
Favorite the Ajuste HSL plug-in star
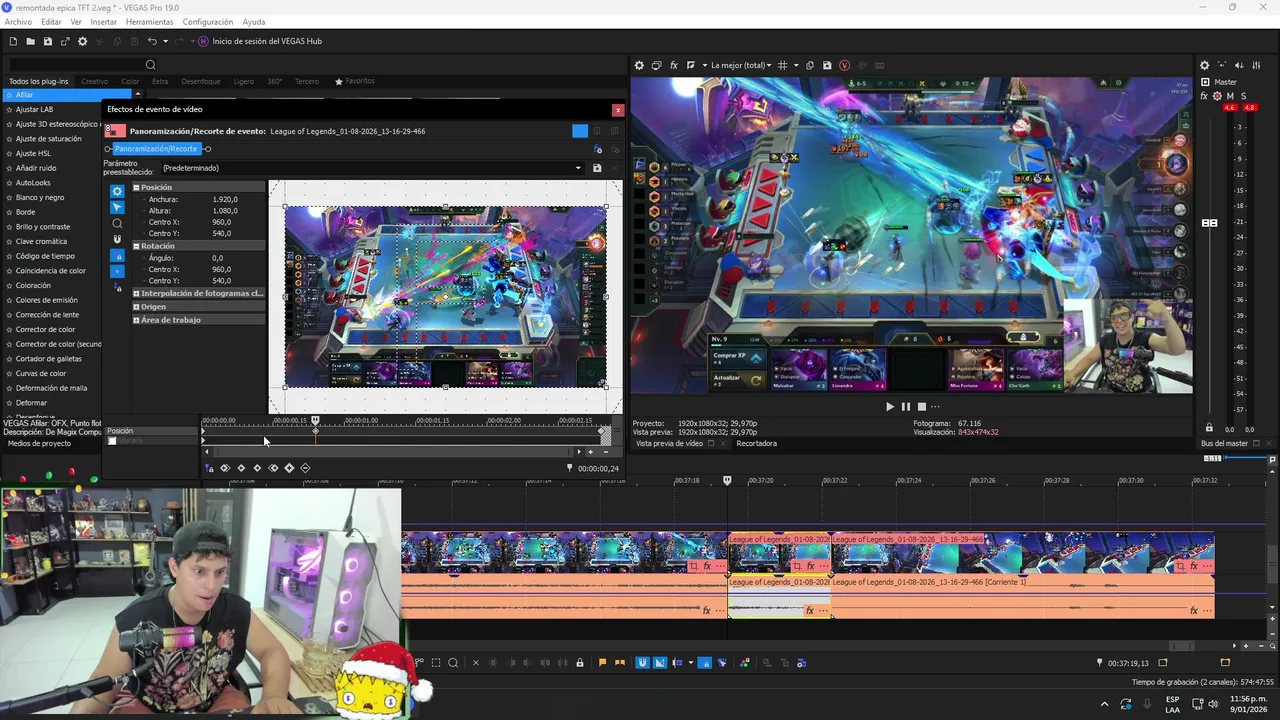[9, 153]
